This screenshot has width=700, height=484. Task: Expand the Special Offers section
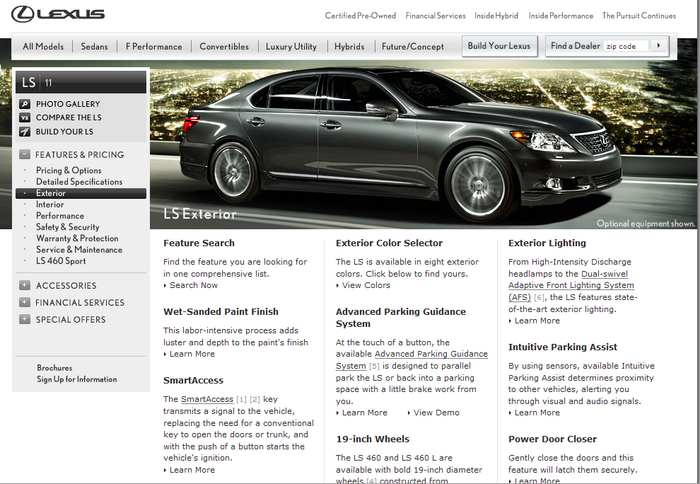(25, 320)
